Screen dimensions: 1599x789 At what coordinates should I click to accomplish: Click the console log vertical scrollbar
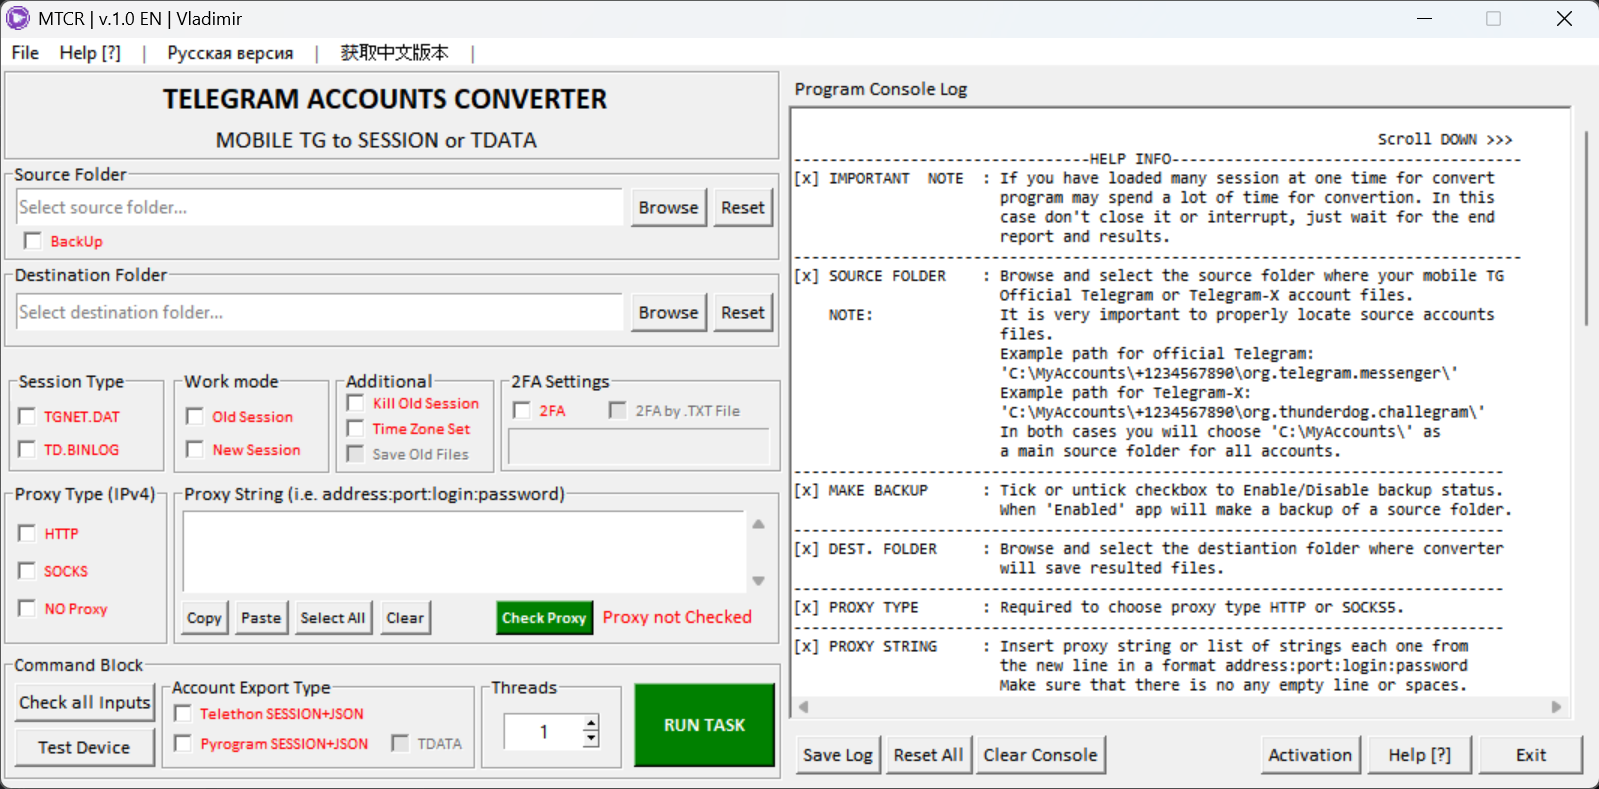point(1586,228)
